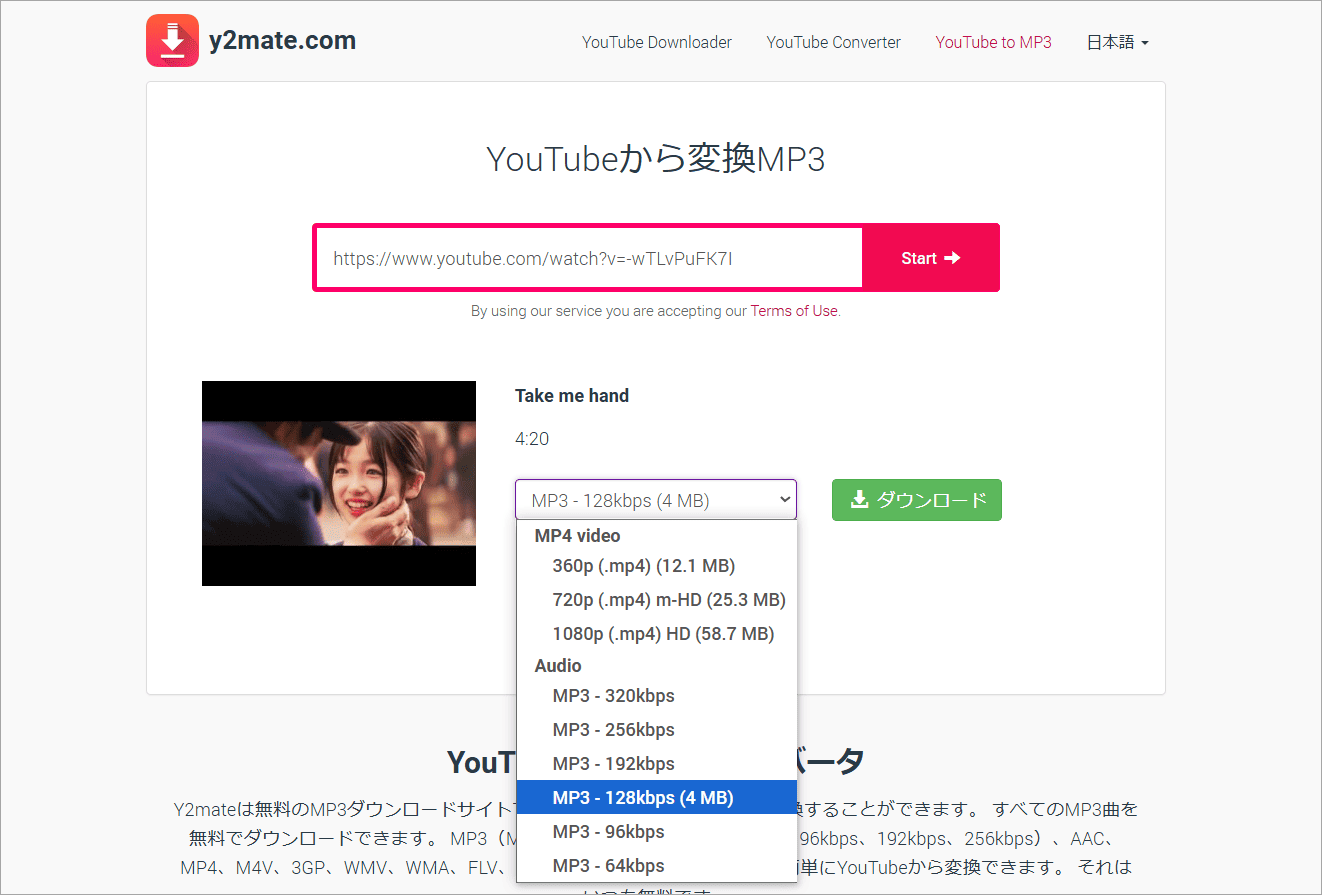Collapse the MP3 - 128kbps format combo box
Screen dimensions: 1322x895
[x=656, y=500]
